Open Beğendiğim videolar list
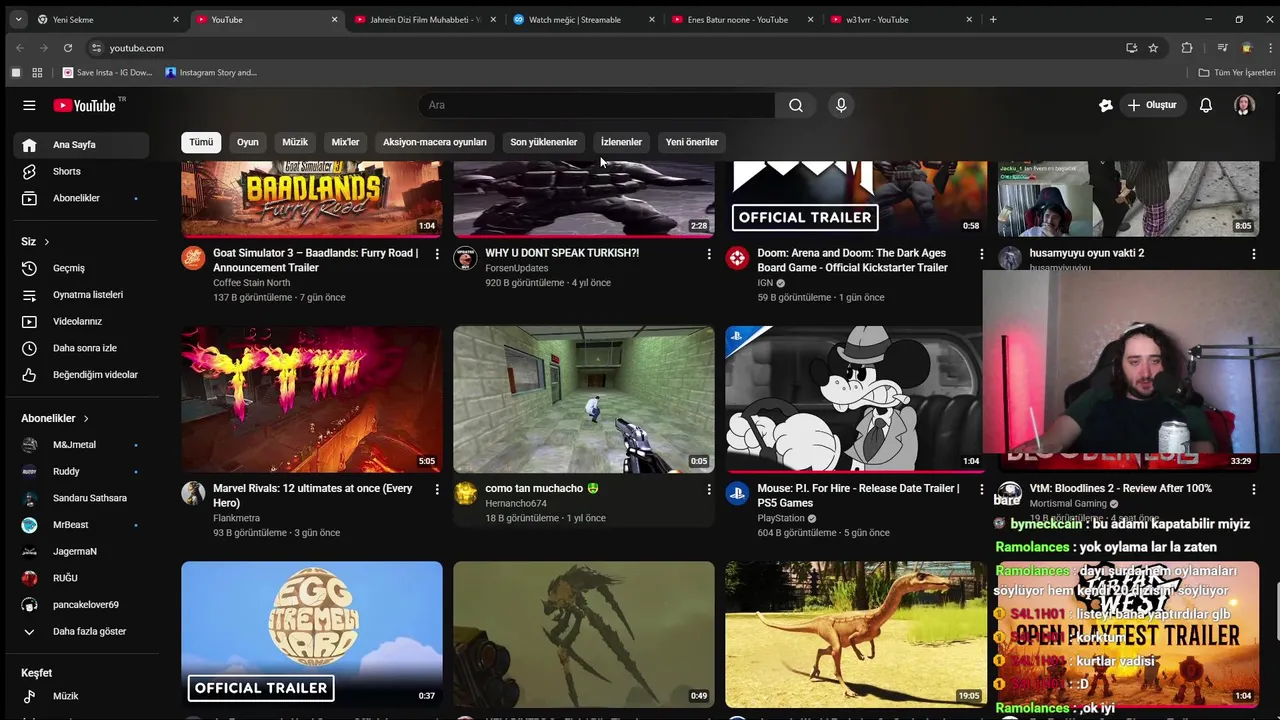This screenshot has width=1280, height=720. coord(81,375)
